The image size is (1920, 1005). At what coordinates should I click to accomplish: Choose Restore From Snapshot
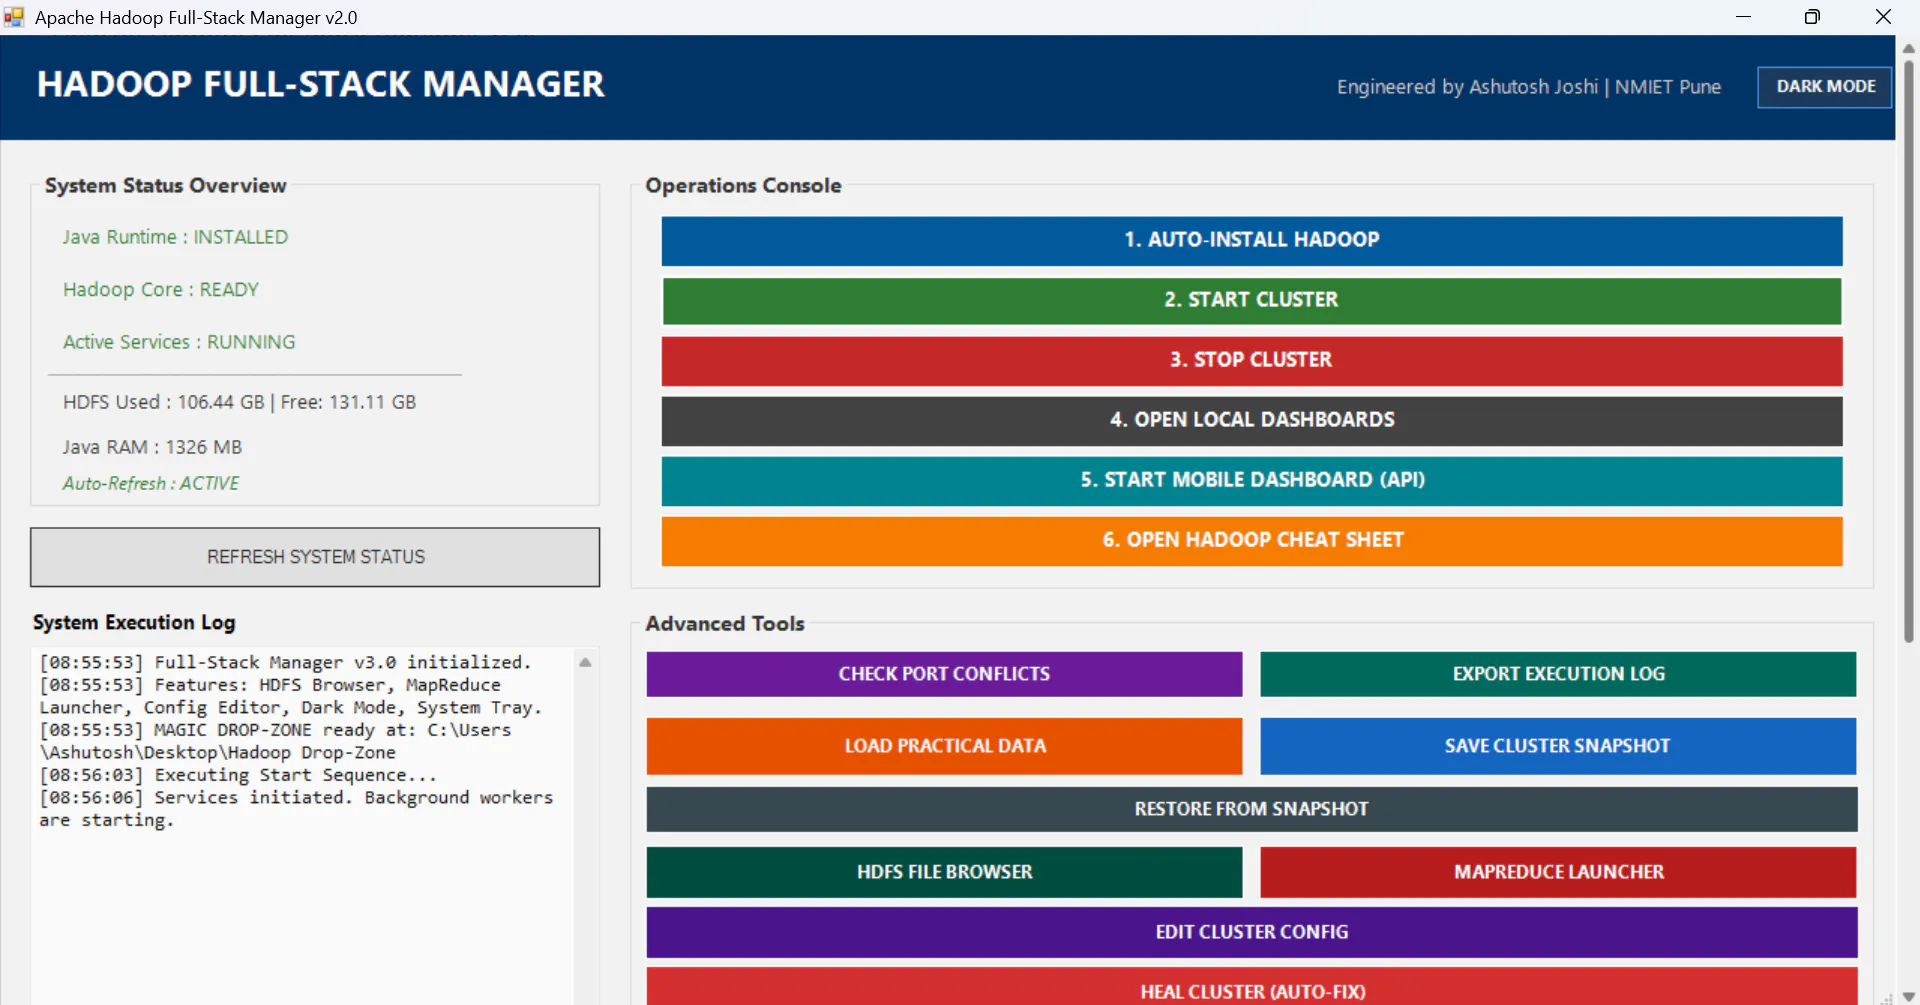(x=1252, y=809)
